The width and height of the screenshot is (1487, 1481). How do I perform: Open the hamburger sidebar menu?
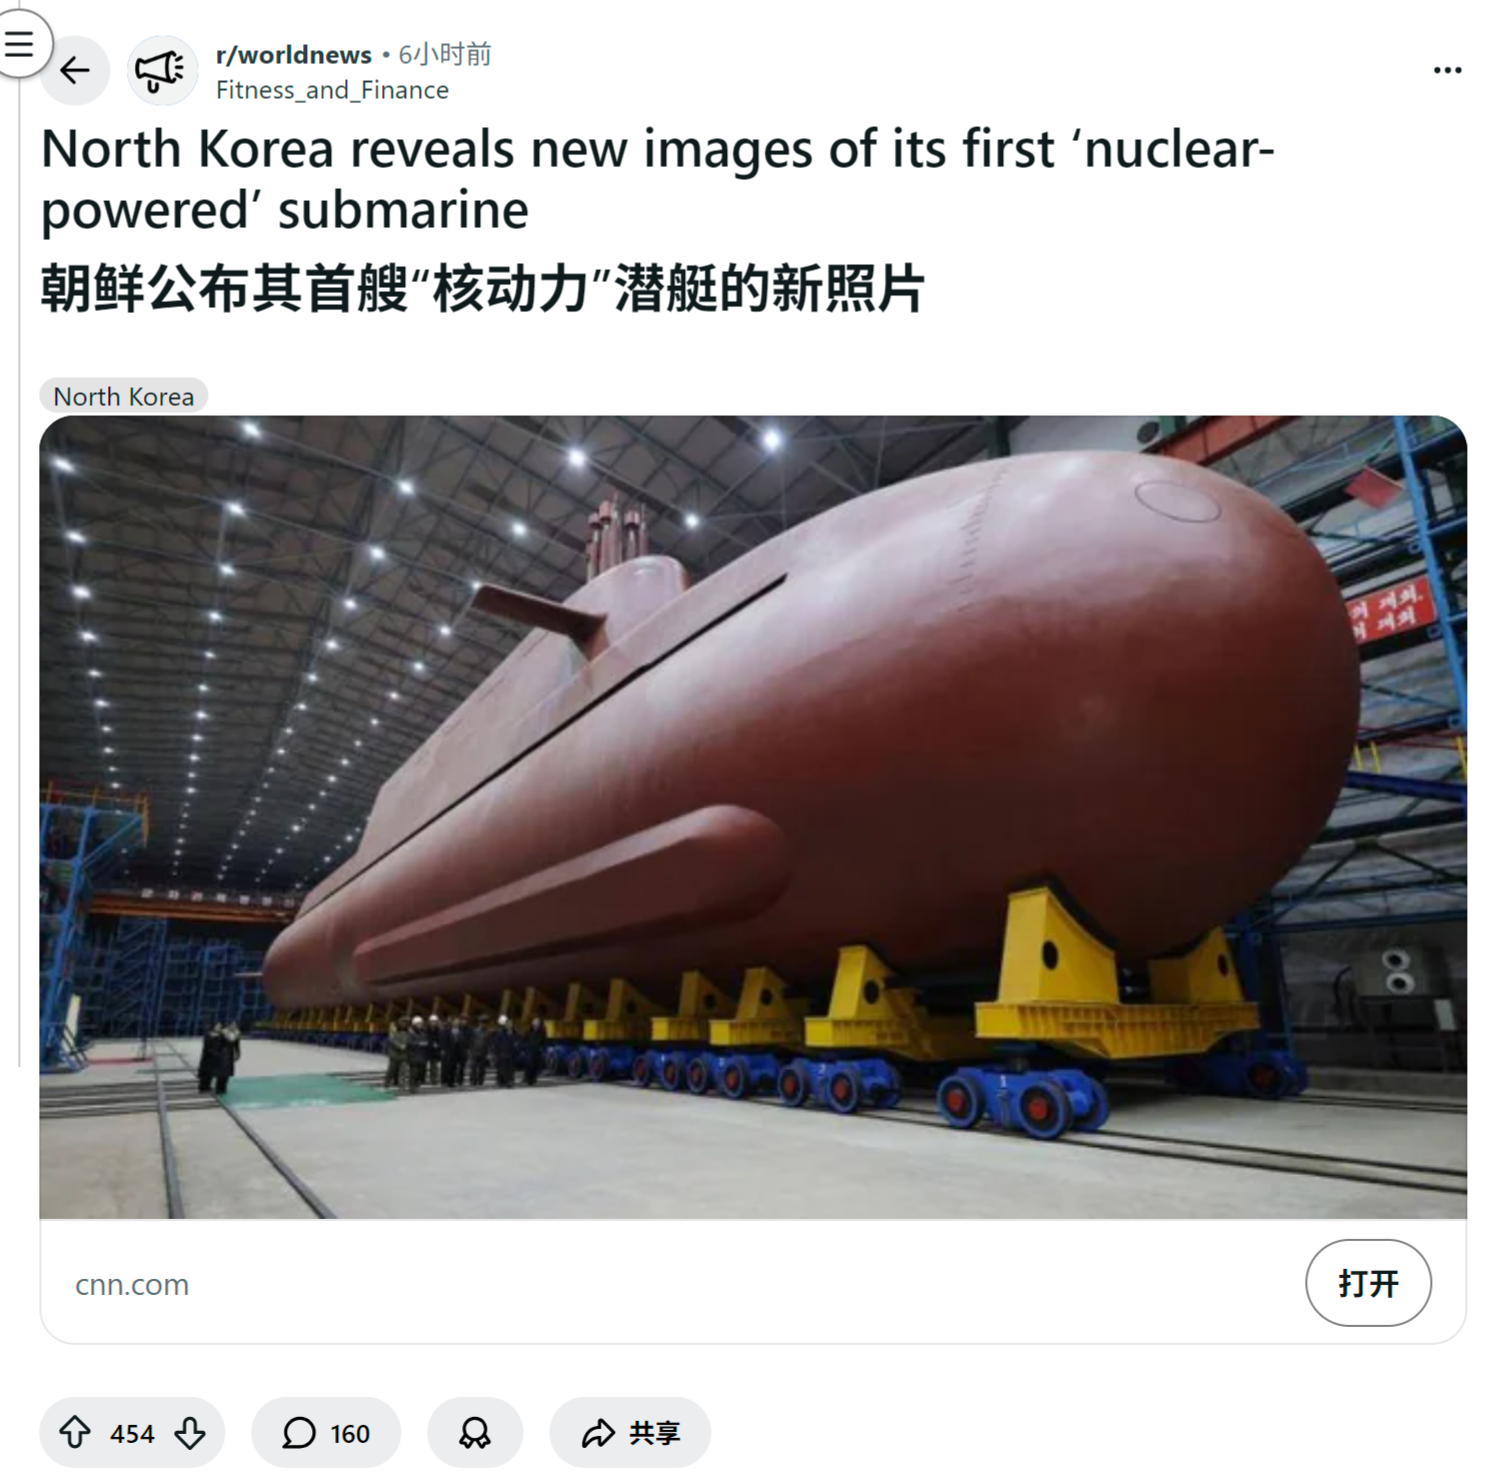(x=19, y=43)
